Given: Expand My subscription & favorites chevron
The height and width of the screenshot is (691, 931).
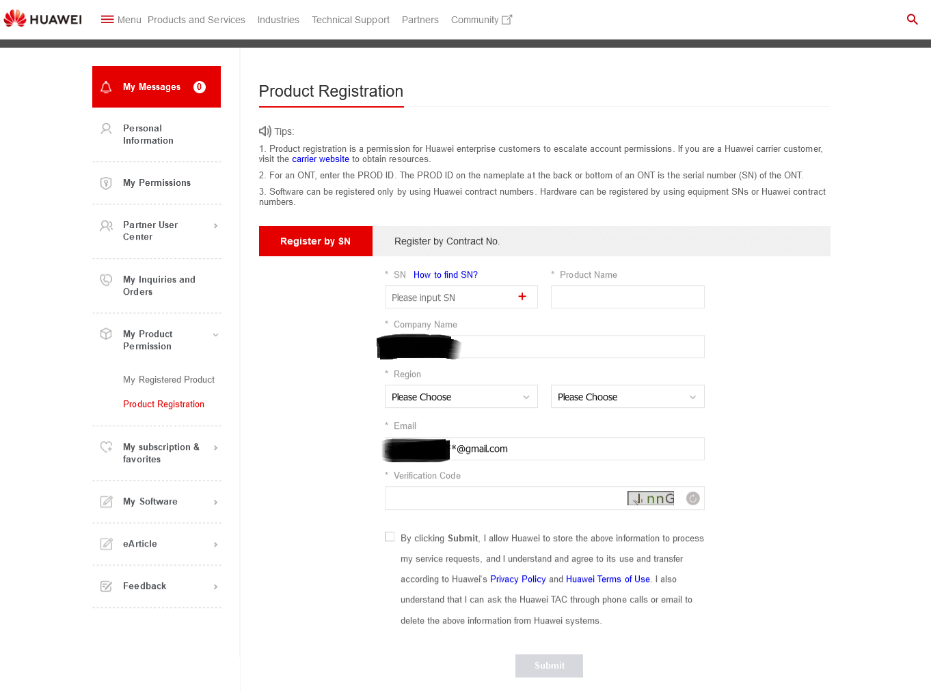Looking at the screenshot, I should tap(216, 448).
